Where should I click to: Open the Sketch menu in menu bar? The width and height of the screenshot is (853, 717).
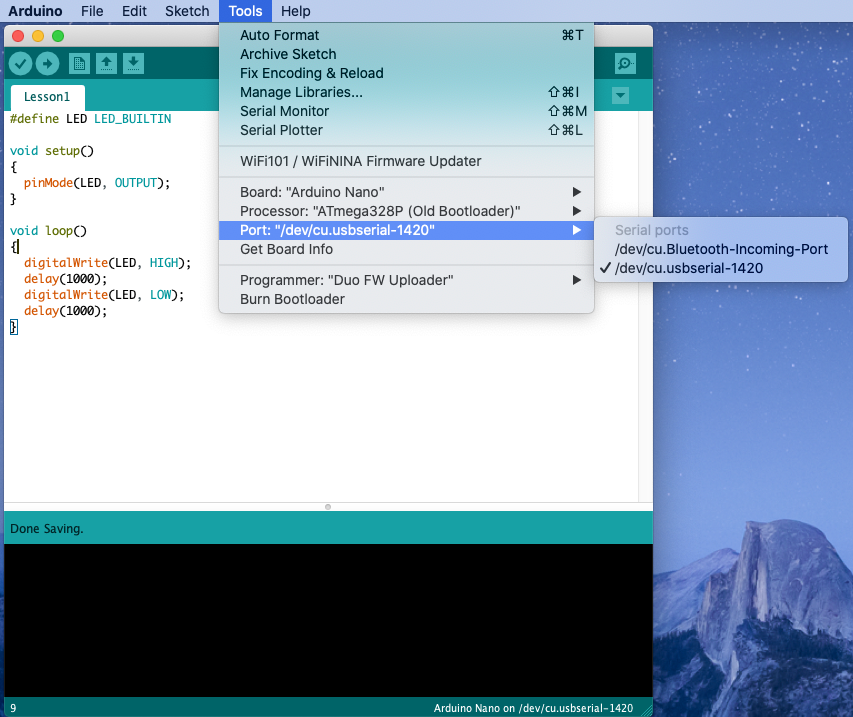(x=187, y=11)
